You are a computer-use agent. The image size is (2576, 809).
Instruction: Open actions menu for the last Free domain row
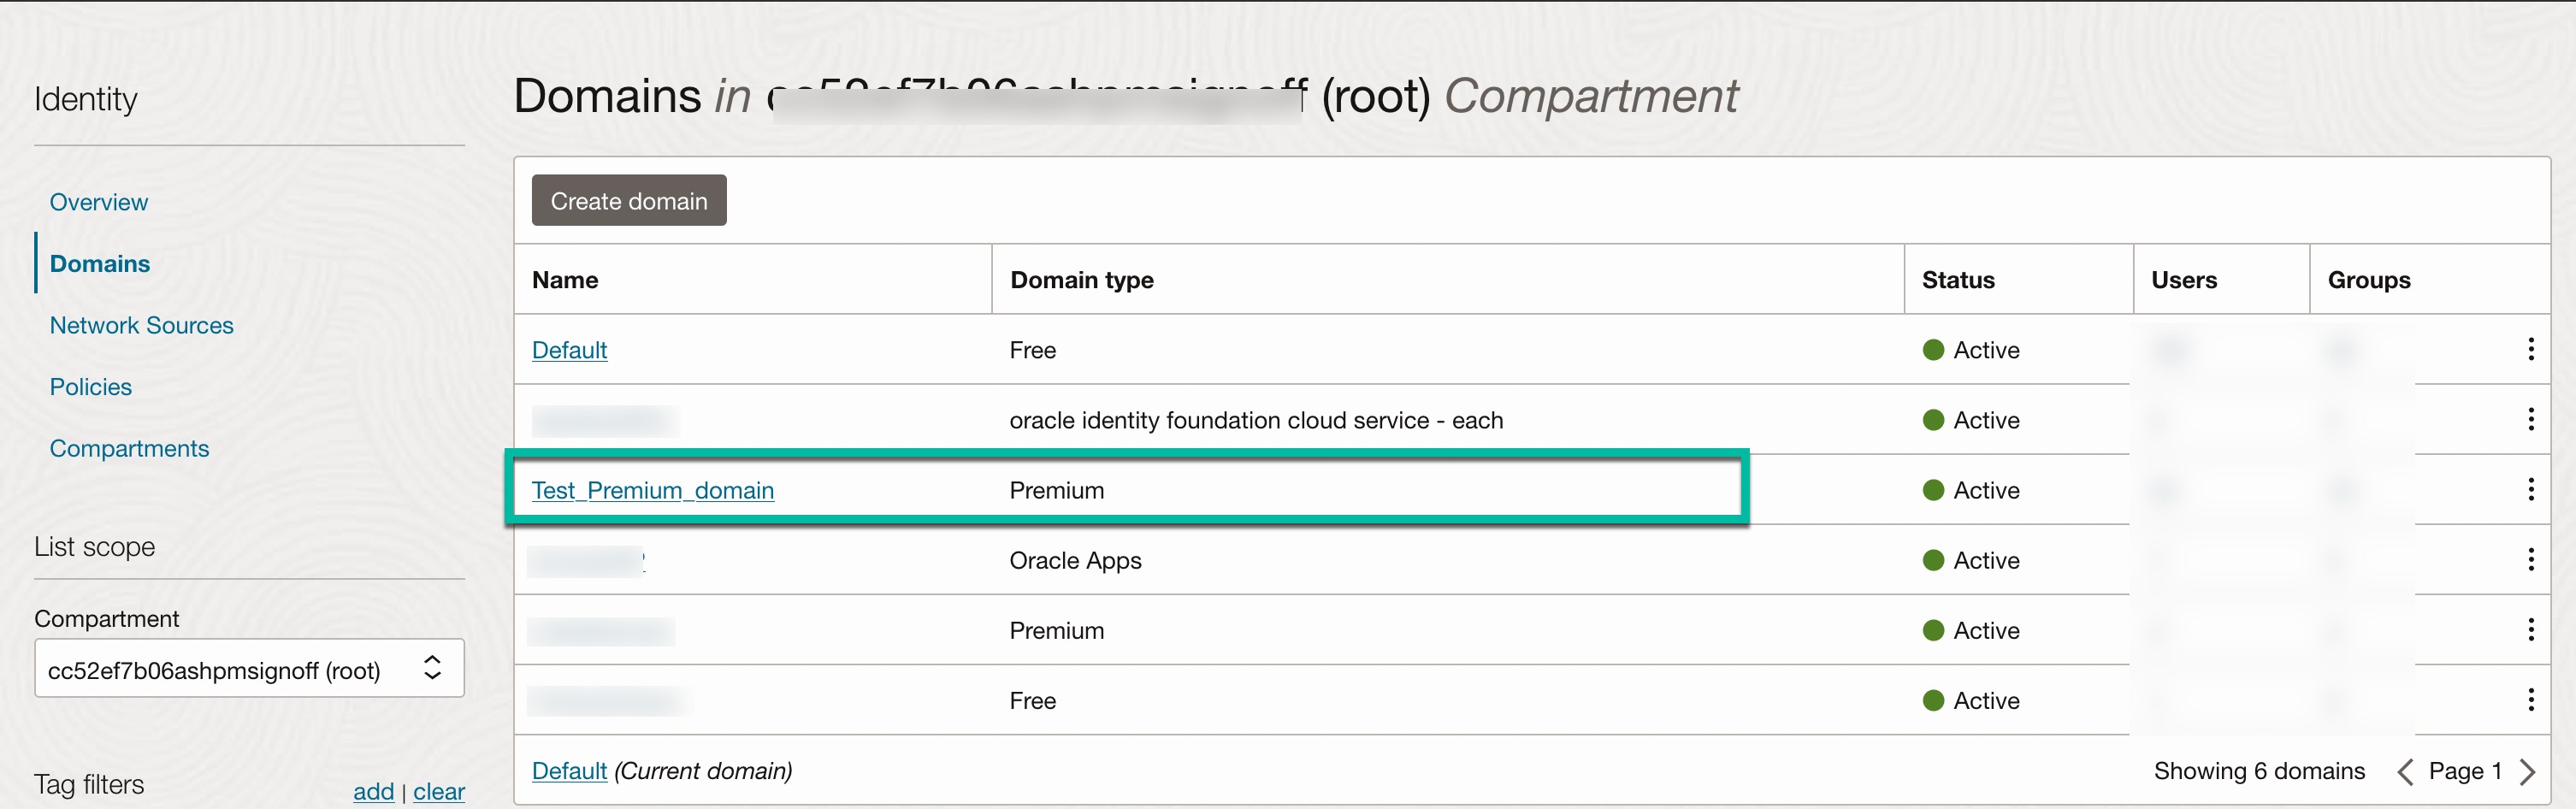point(2530,699)
